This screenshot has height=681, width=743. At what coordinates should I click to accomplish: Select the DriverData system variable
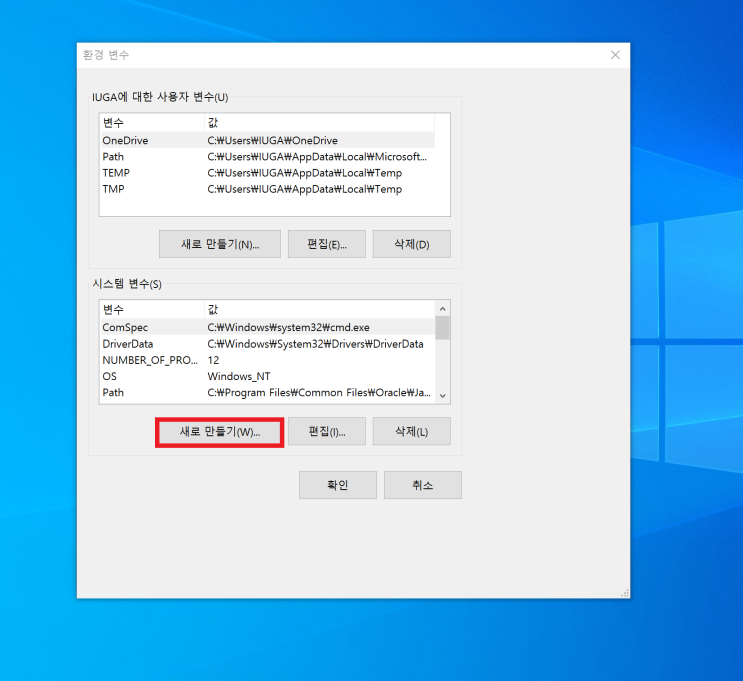(x=267, y=344)
